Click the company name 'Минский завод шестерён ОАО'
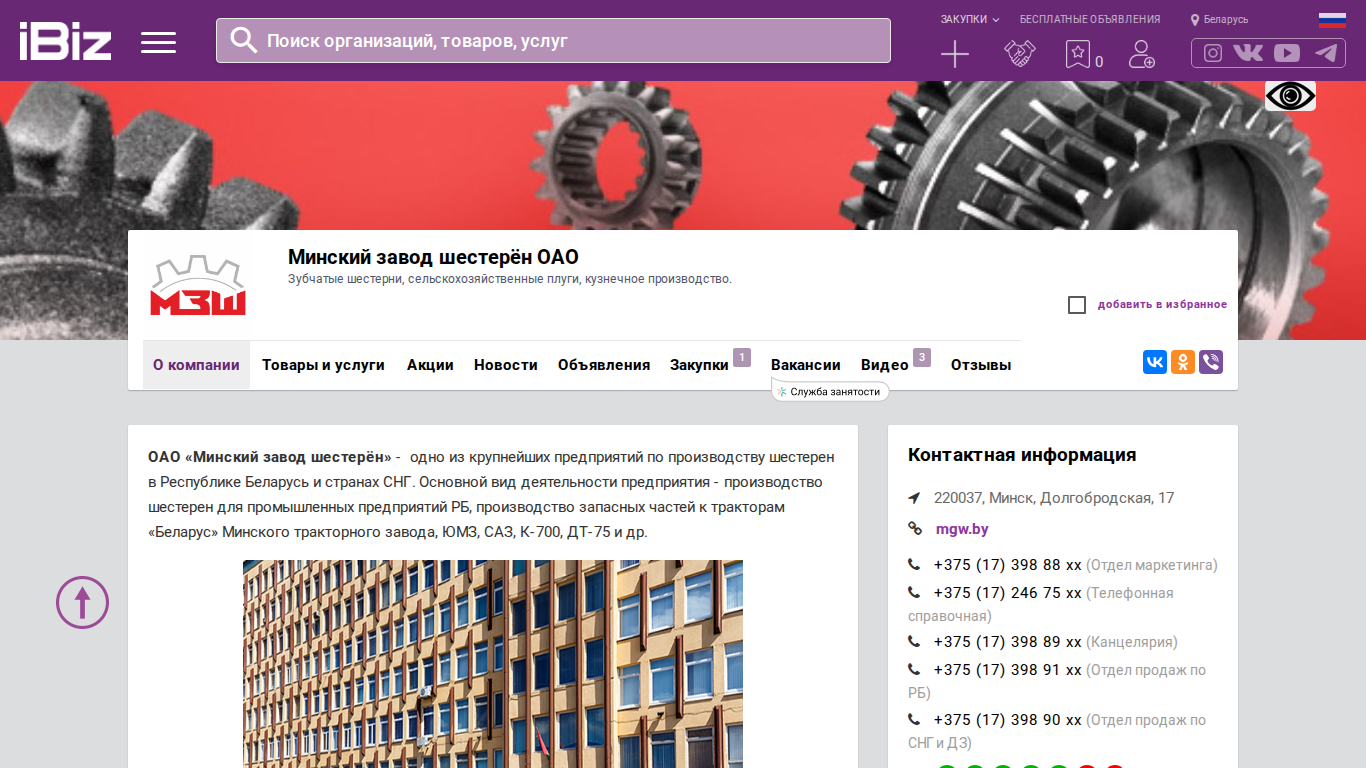 tap(433, 257)
